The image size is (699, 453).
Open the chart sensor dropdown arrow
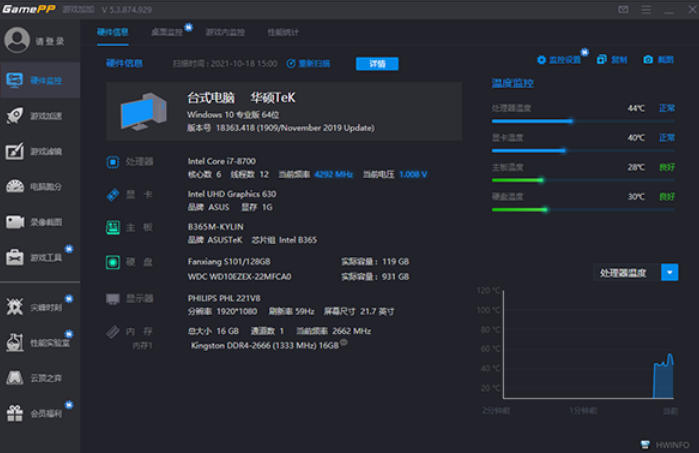coord(670,272)
